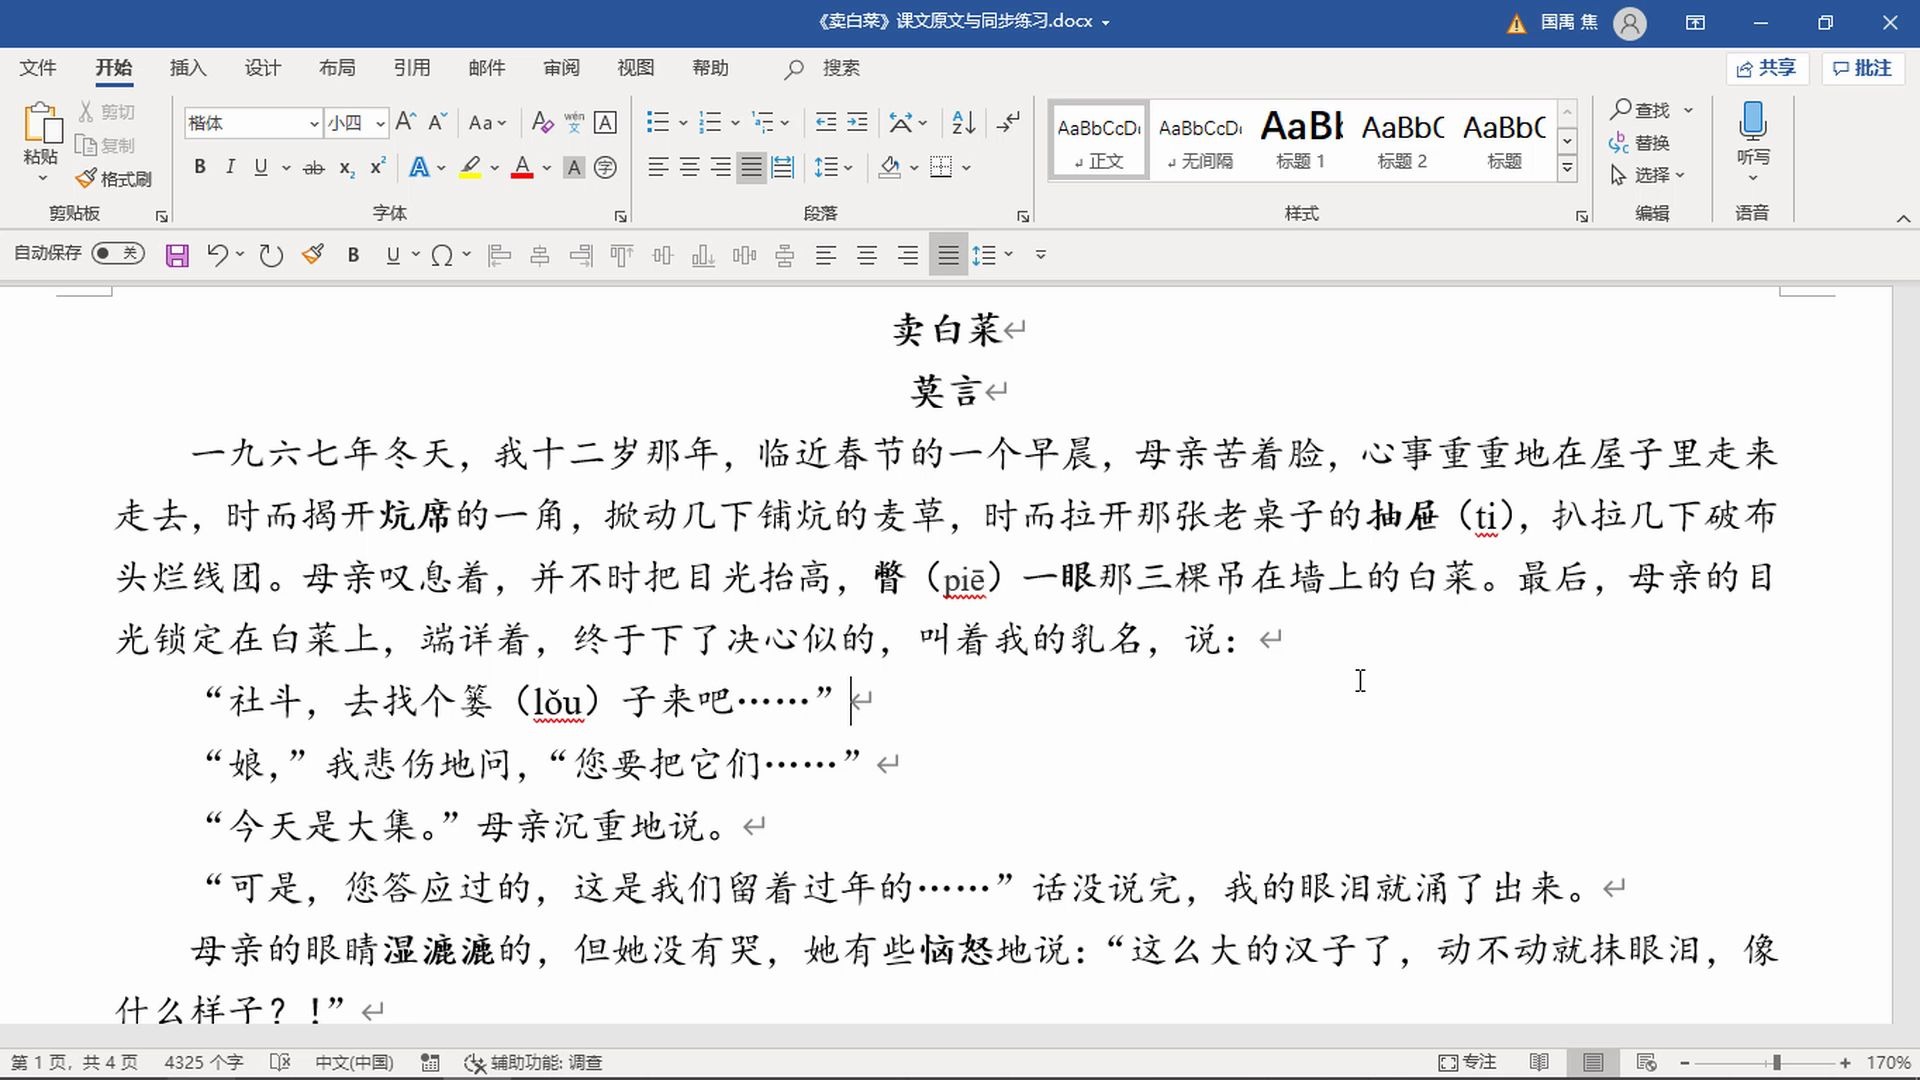Image resolution: width=1920 pixels, height=1080 pixels.
Task: Expand the numbered list dropdown arrow
Action: [x=735, y=123]
